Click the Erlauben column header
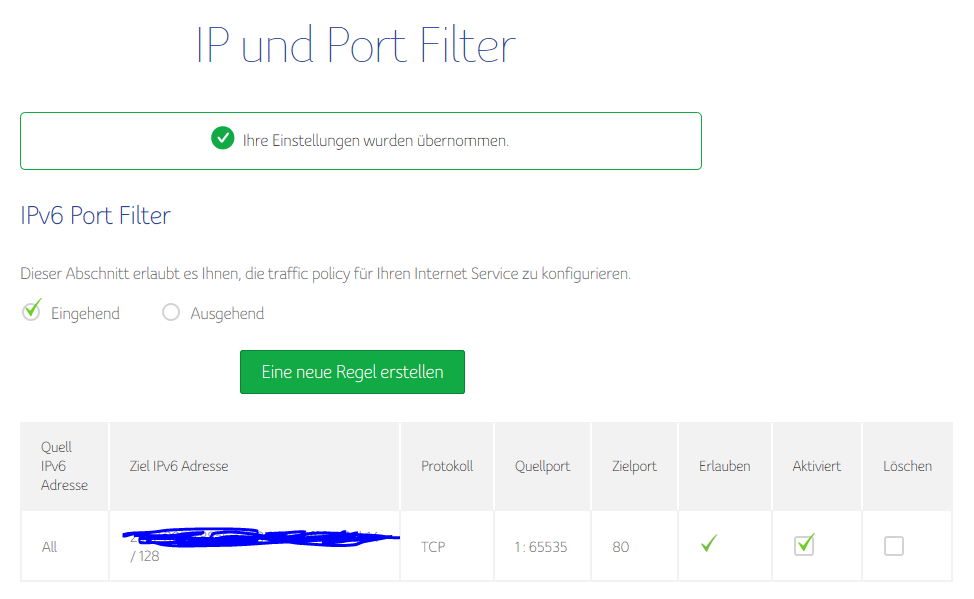 tap(725, 466)
